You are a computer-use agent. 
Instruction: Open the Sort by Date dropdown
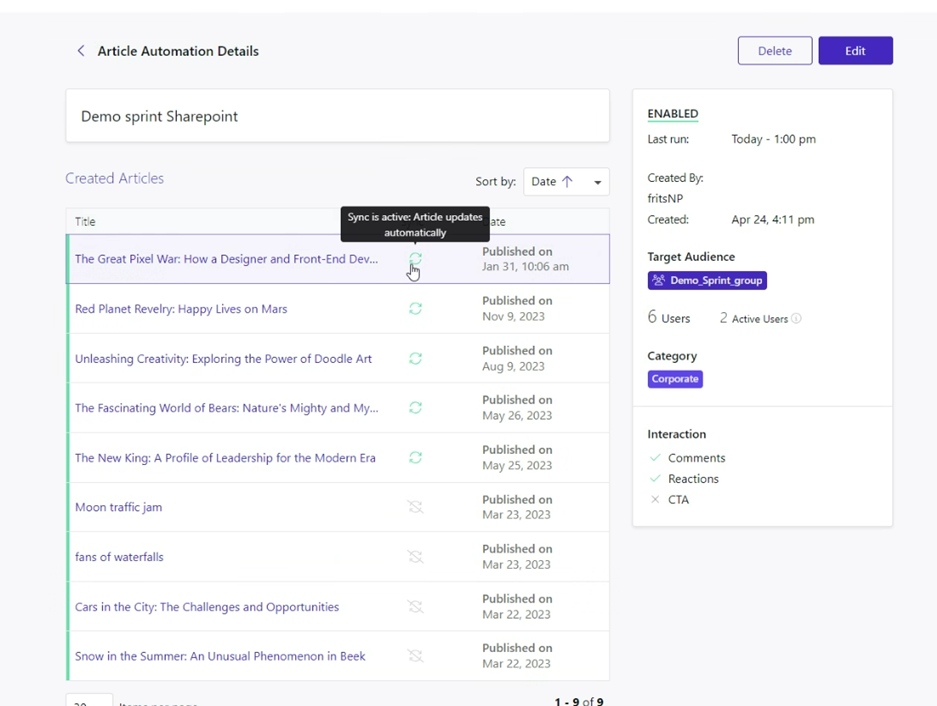(x=567, y=182)
